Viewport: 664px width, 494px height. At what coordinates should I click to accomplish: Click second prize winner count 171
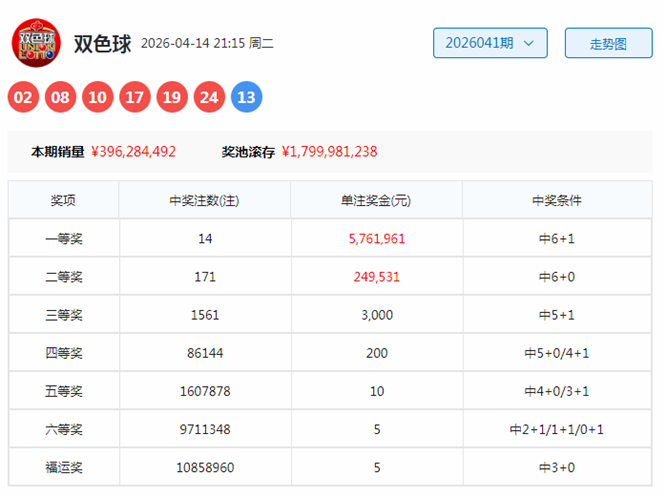tap(205, 277)
